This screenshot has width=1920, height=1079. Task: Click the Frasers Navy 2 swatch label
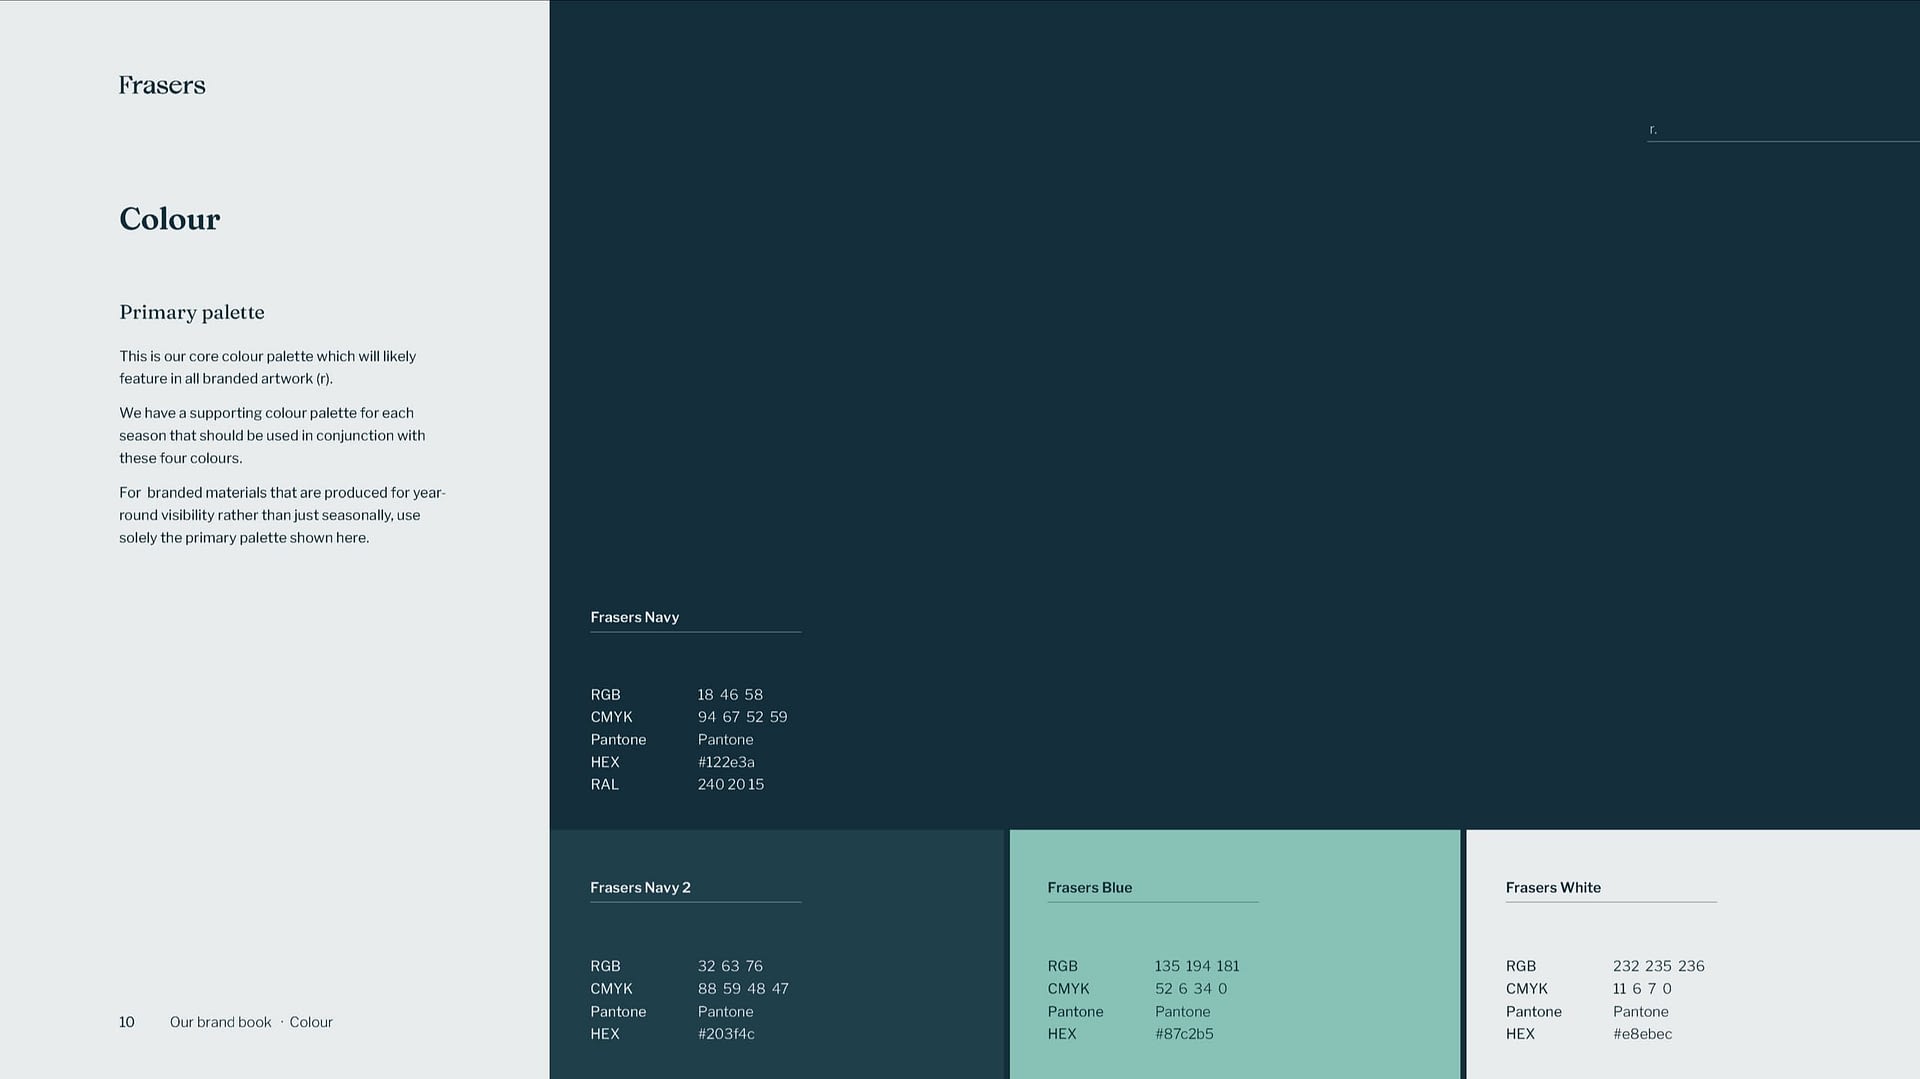pyautogui.click(x=641, y=887)
